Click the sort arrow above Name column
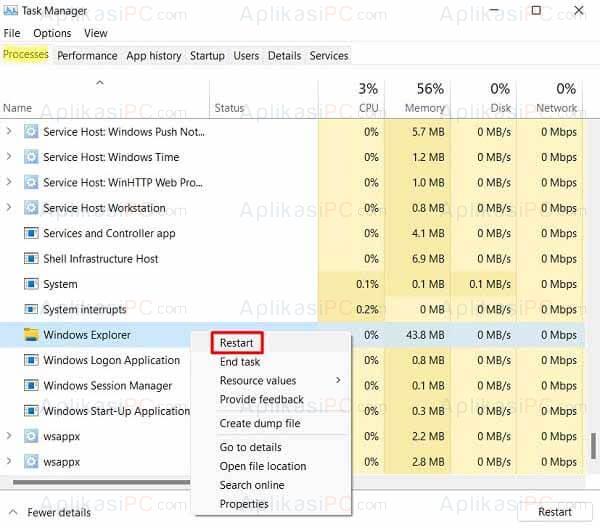This screenshot has height=528, width=600. coord(100,83)
